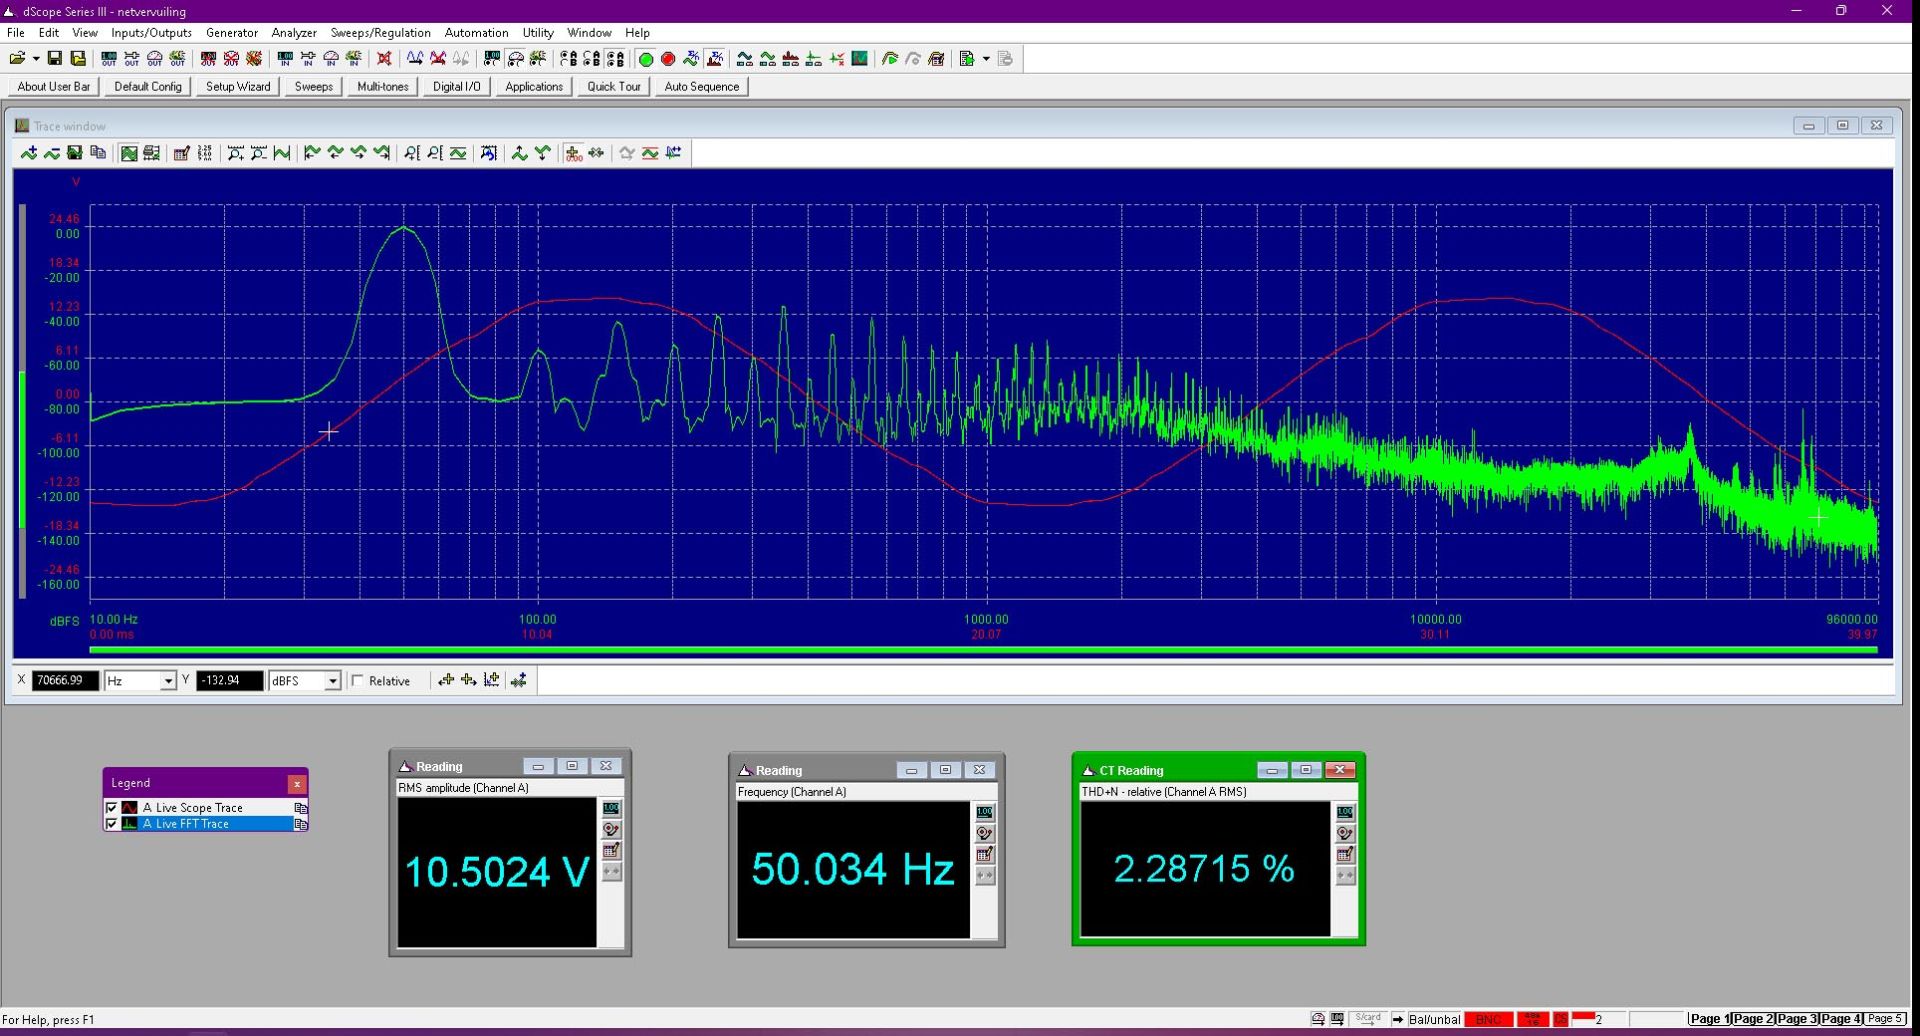1920x1036 pixels.
Task: Open the Analyzer menu
Action: pos(294,33)
